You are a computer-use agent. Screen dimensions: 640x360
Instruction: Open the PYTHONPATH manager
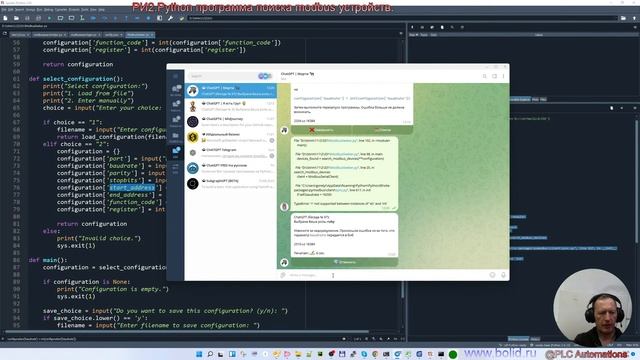tap(182, 18)
